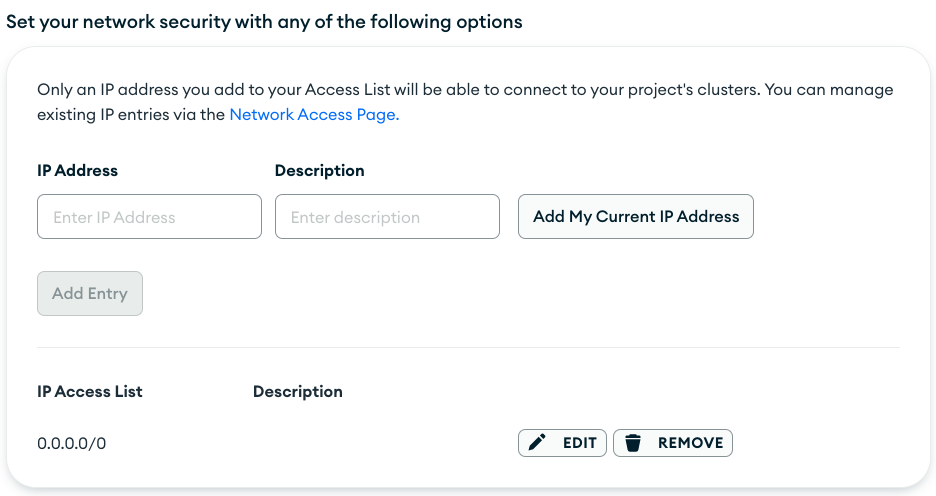Focus the Enter IP Address field

(149, 217)
